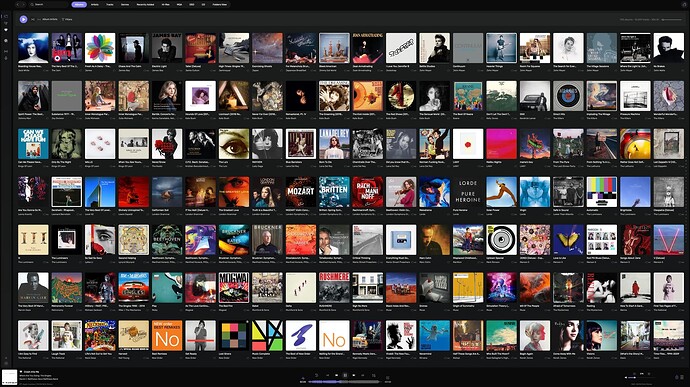
Task: Click the Search field in the top bar
Action: (x=48, y=4)
